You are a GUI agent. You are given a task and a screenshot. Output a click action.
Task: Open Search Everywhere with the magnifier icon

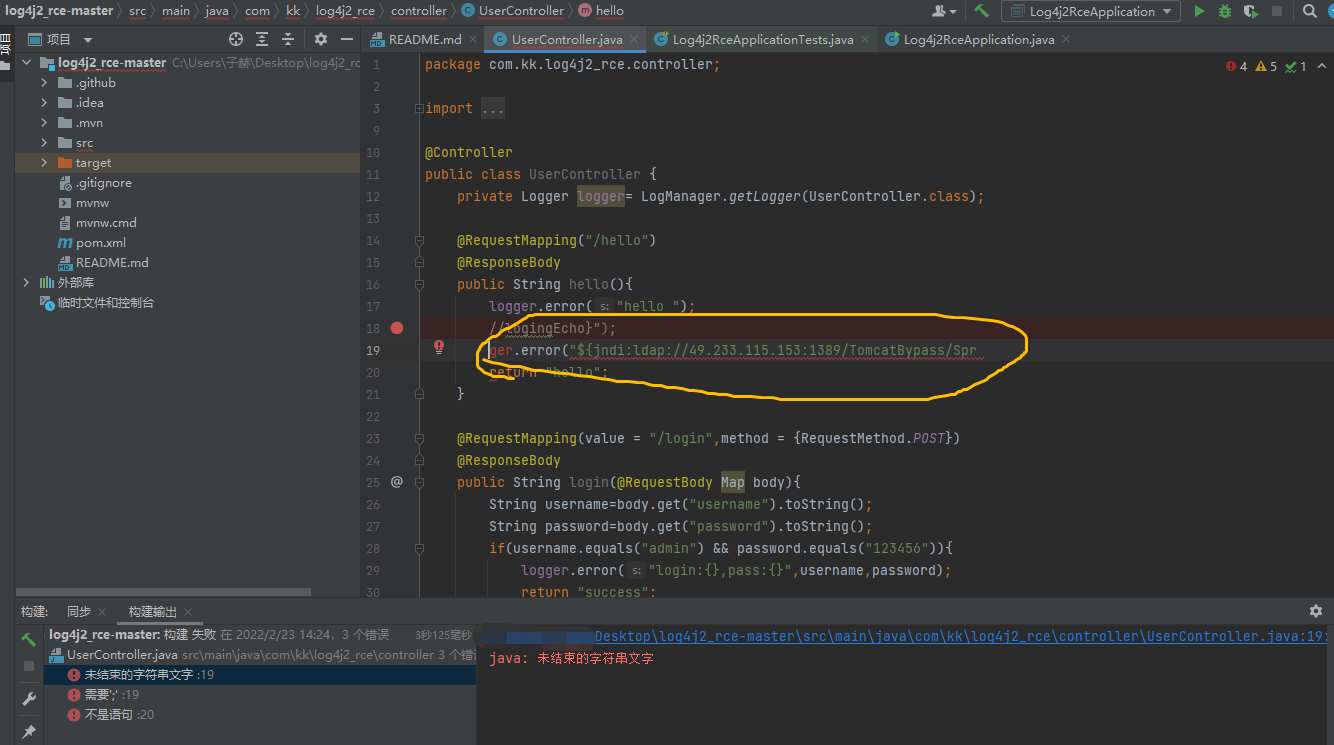point(1310,11)
